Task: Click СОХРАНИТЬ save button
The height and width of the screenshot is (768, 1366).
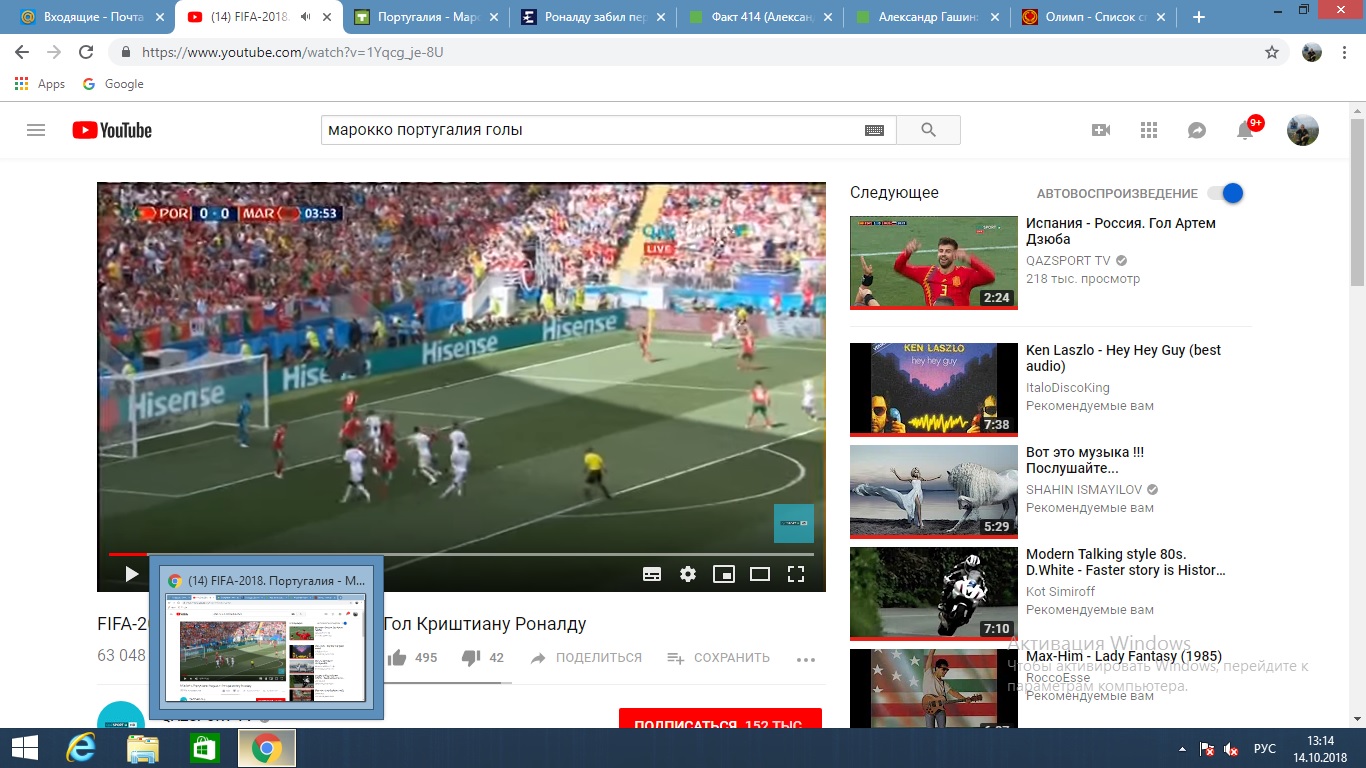Action: (718, 658)
